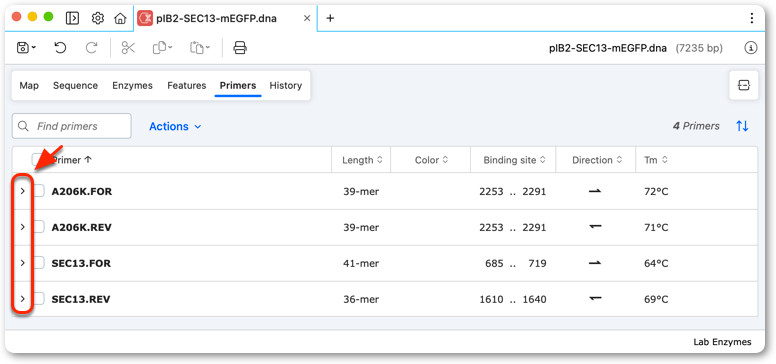Expand the SEC13.FOR primer row
This screenshot has height=364, width=776.
(x=22, y=263)
